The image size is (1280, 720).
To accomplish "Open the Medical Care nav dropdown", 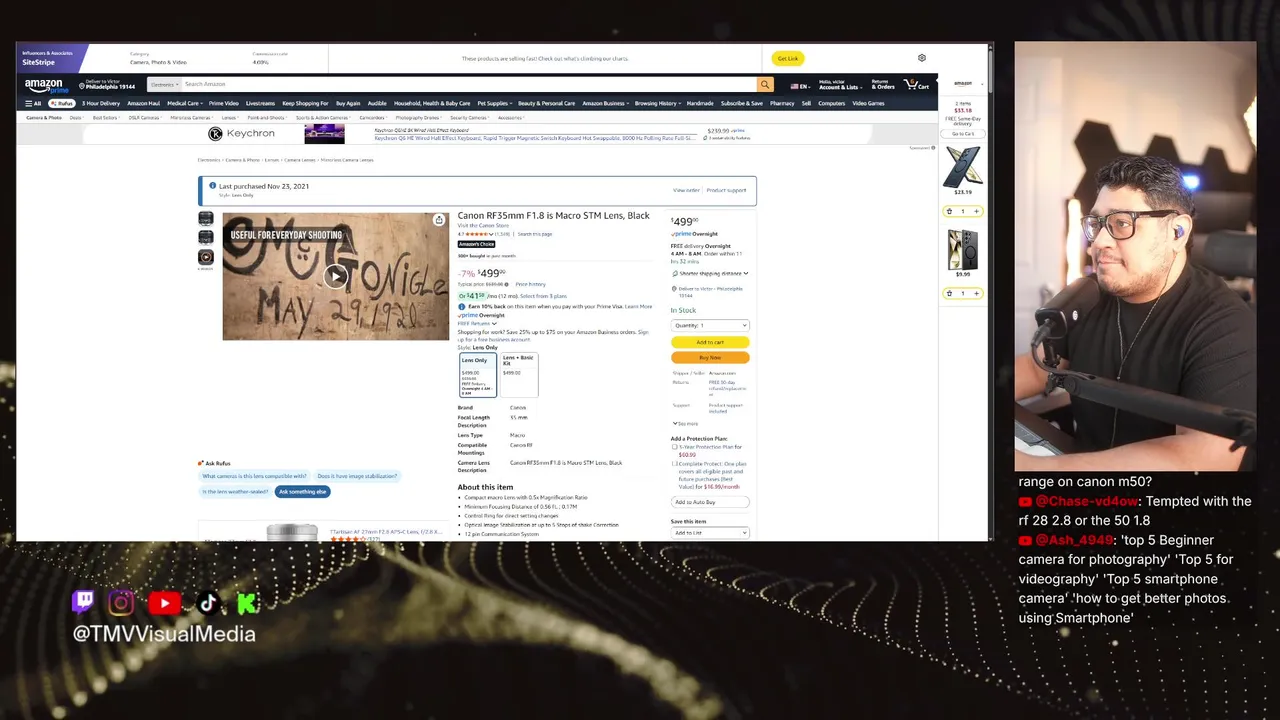I will pos(183,103).
